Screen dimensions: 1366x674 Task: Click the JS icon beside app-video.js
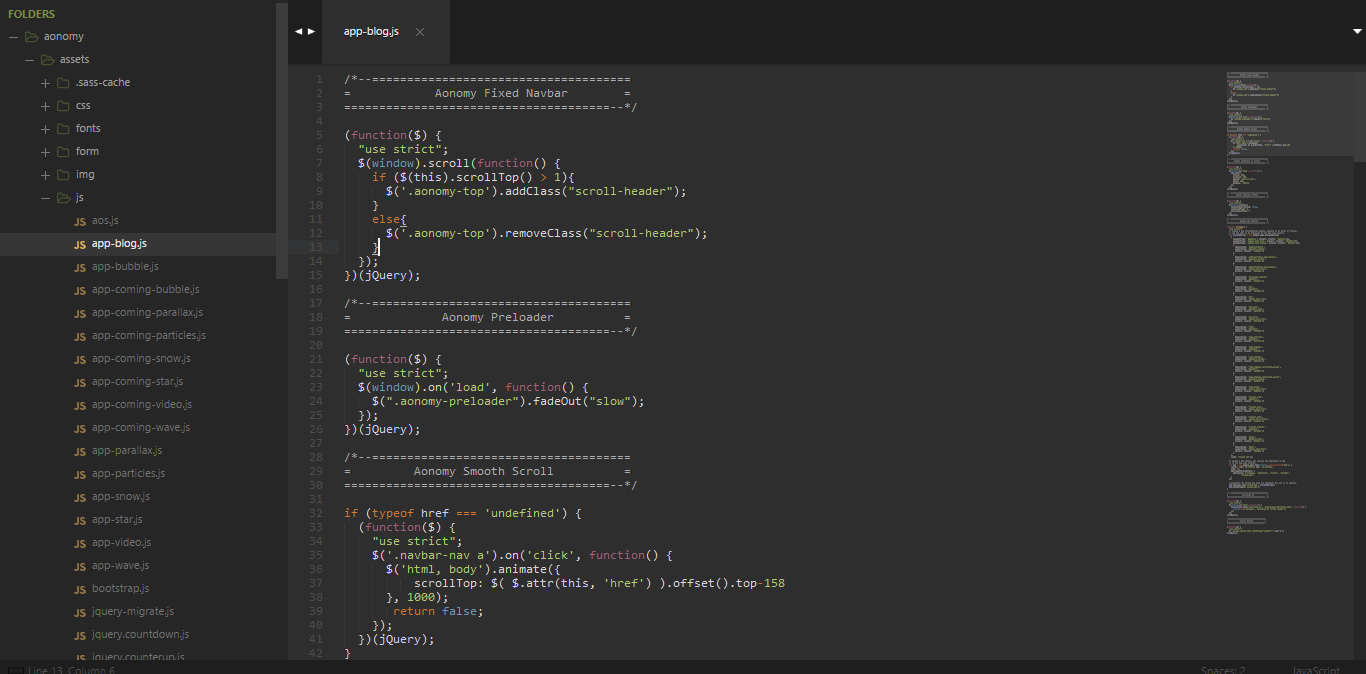[x=79, y=543]
